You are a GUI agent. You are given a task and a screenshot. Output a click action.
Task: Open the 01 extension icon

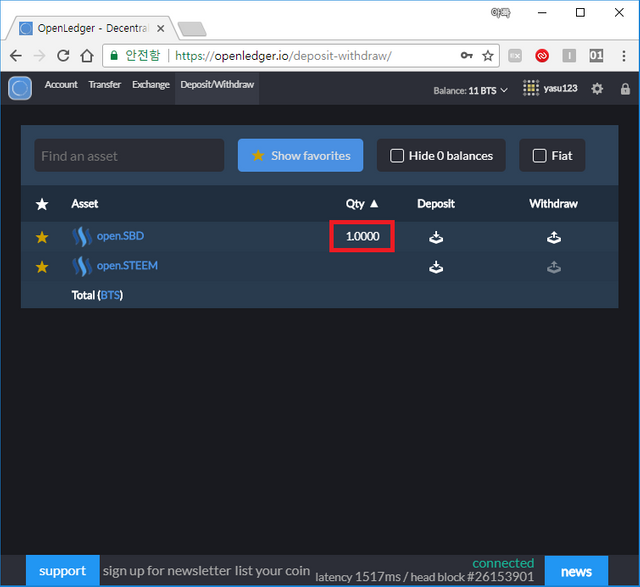pyautogui.click(x=596, y=56)
